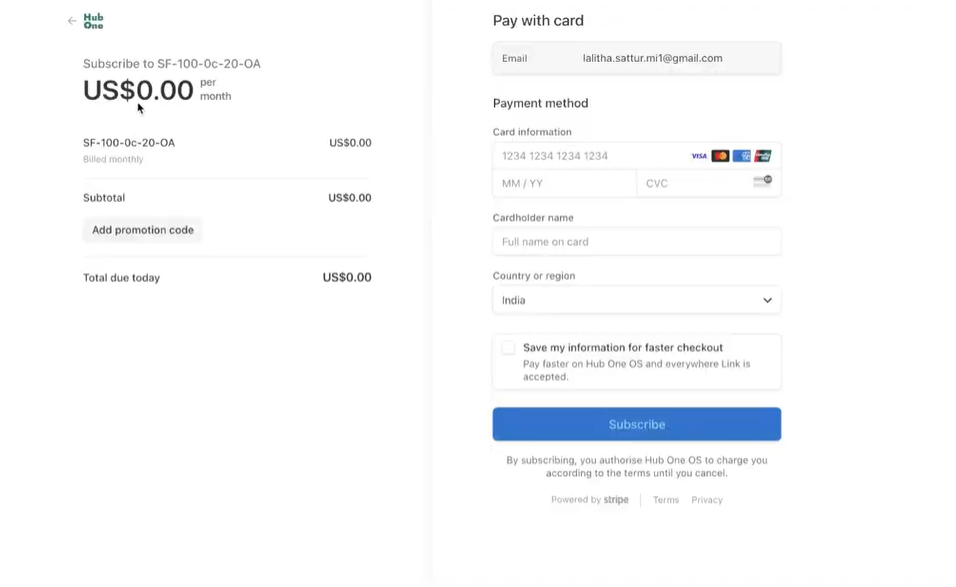
Task: Click Add promotion code button
Action: tap(143, 230)
